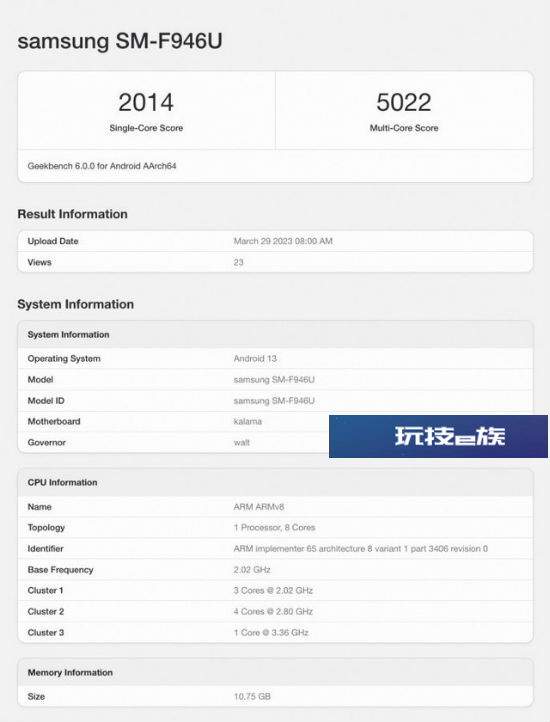Click the Views count 23
550x722 pixels.
[238, 262]
